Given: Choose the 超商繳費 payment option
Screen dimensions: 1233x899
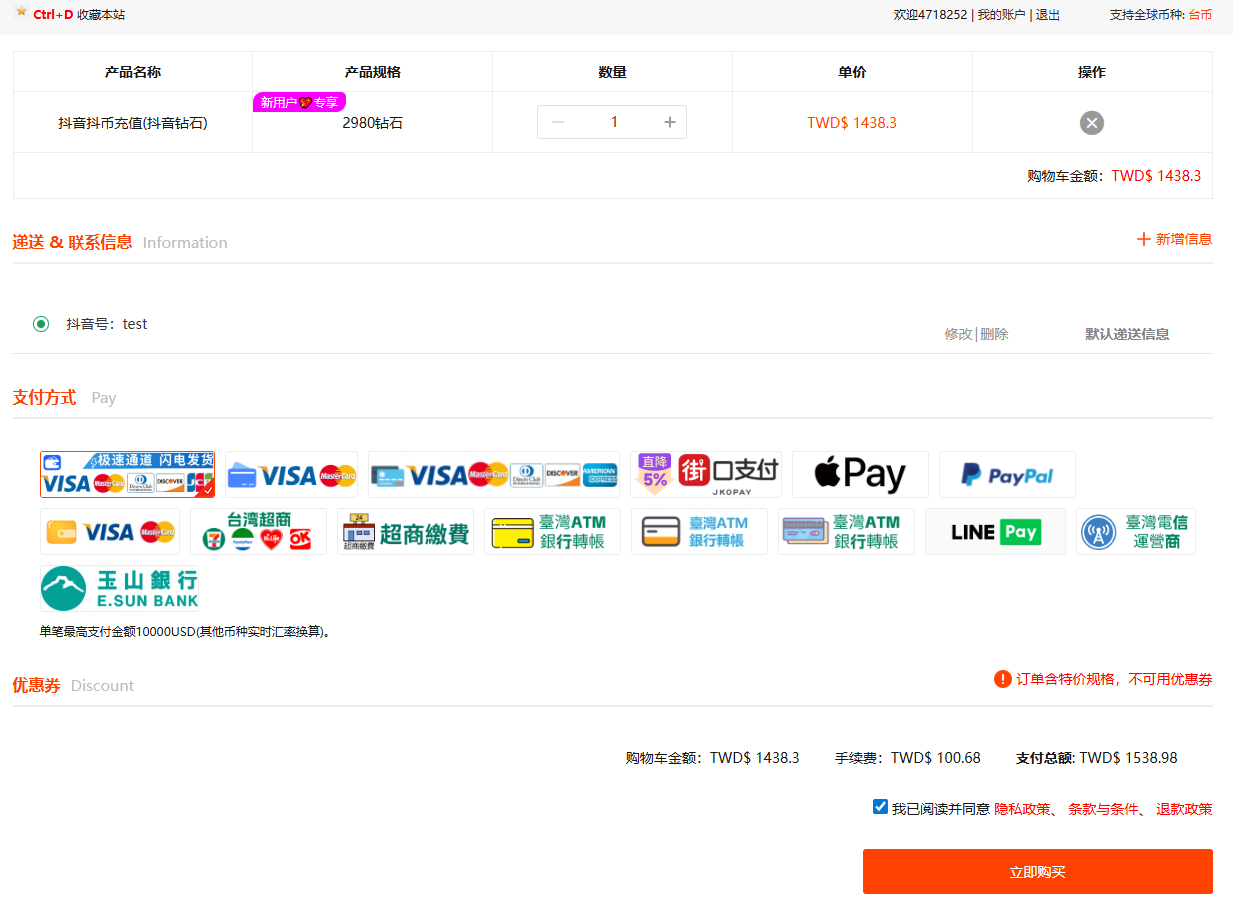Looking at the screenshot, I should (405, 531).
